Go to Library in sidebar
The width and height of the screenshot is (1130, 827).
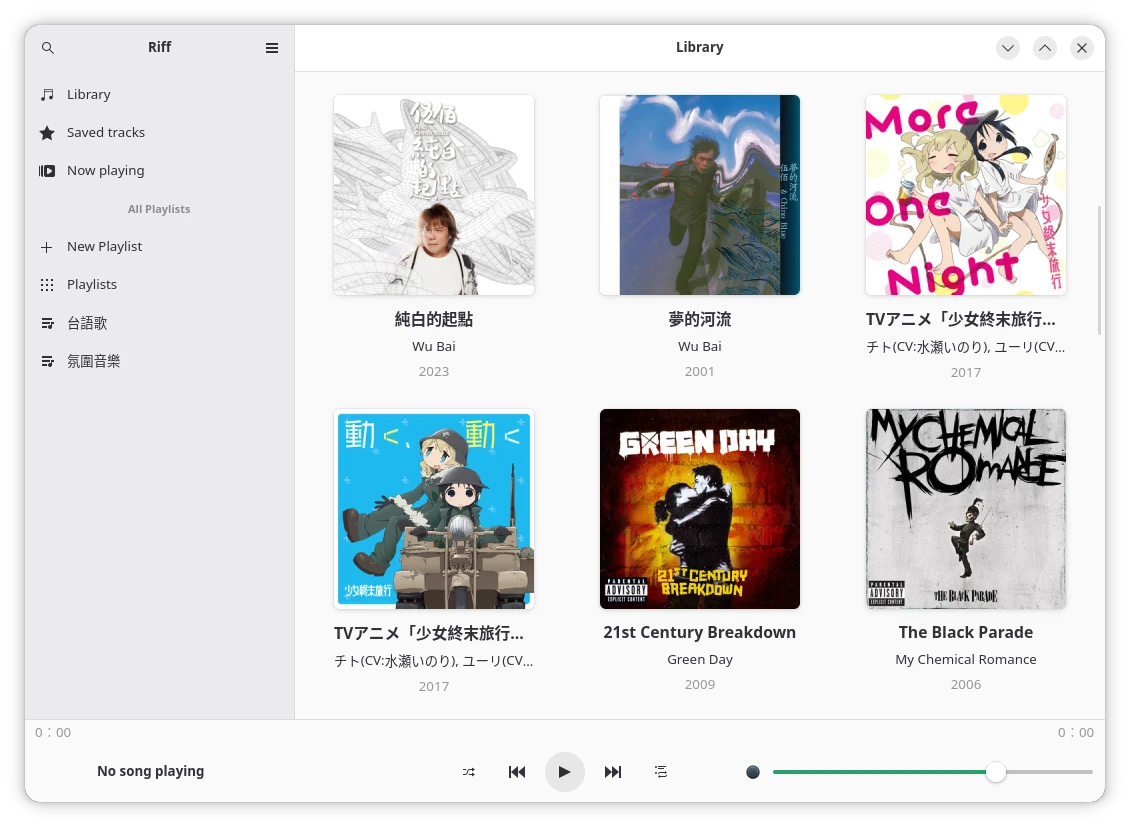tap(89, 95)
